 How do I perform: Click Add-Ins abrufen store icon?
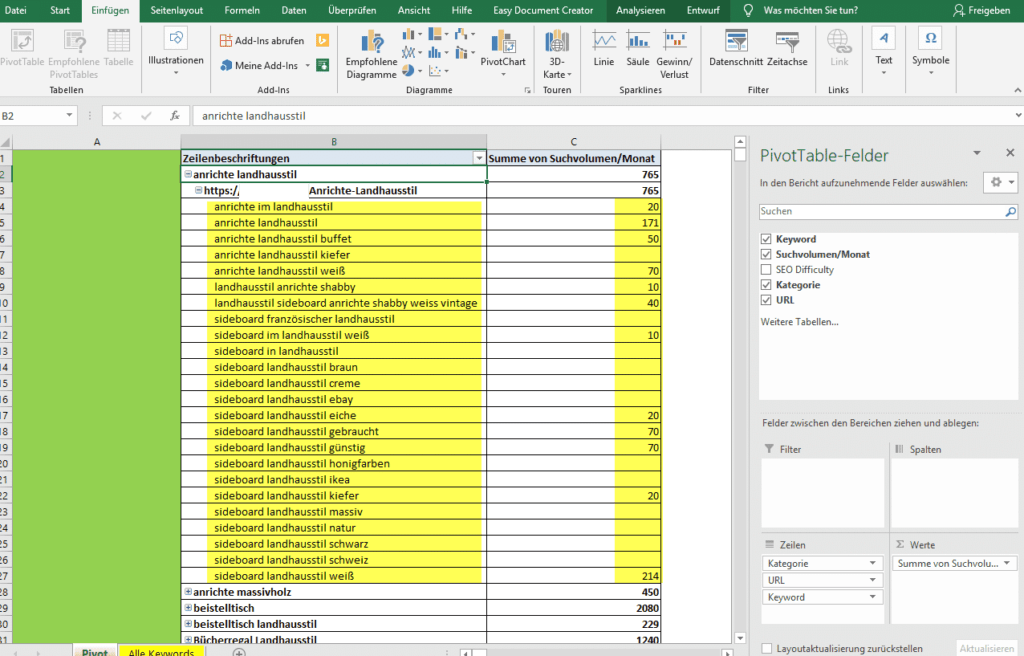click(225, 41)
